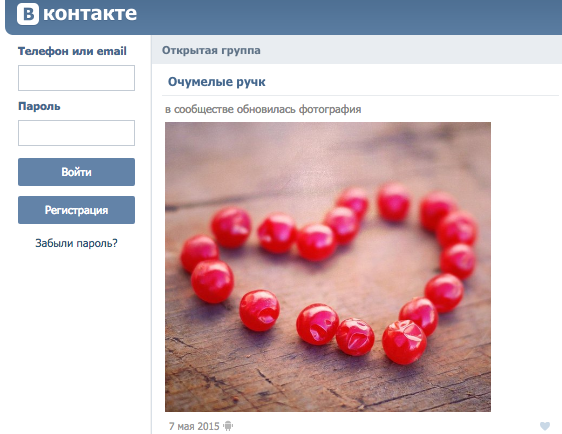Click the Android icon beside the date
Viewport: 562px width, 434px height.
tap(228, 426)
